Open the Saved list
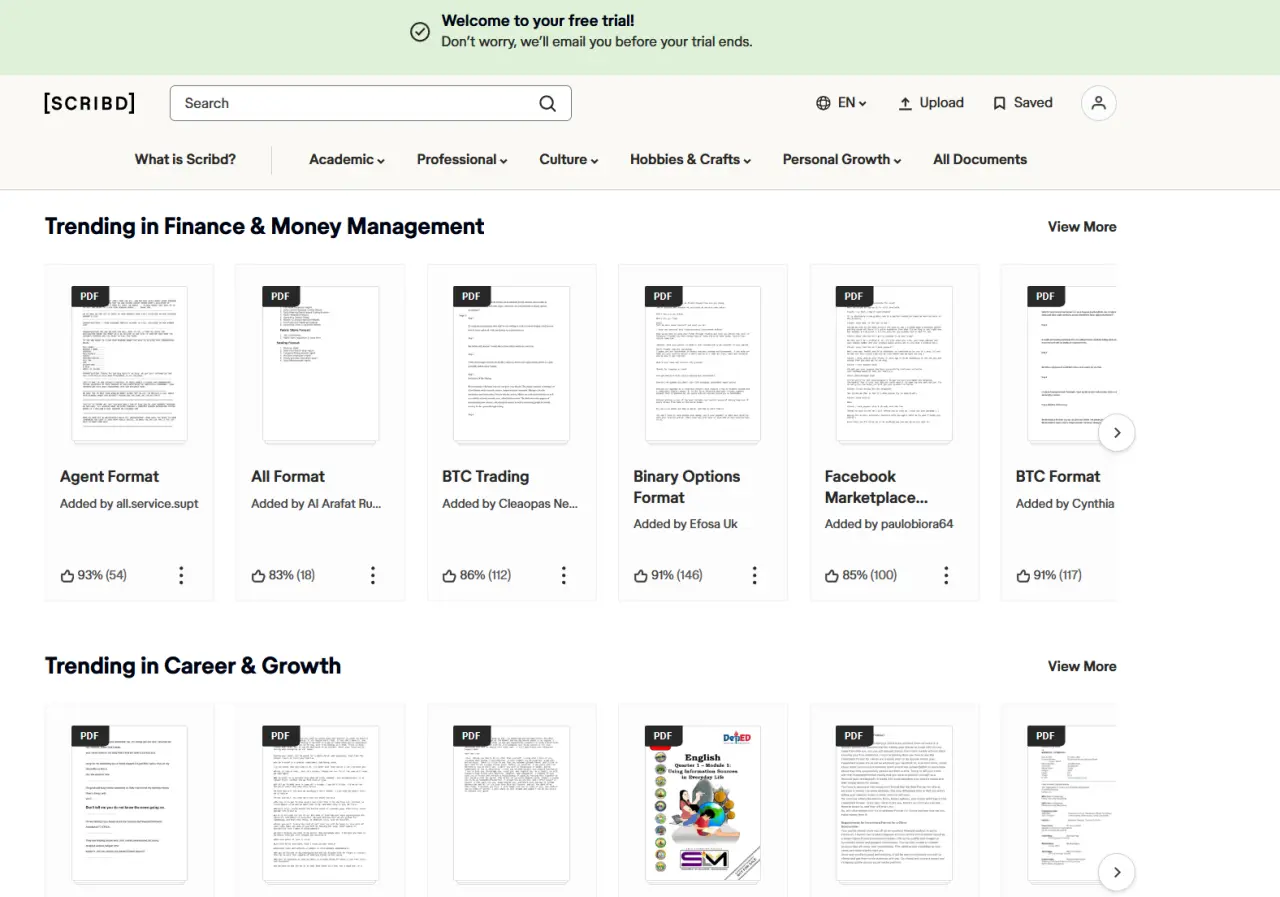The height and width of the screenshot is (897, 1280). pos(1022,103)
